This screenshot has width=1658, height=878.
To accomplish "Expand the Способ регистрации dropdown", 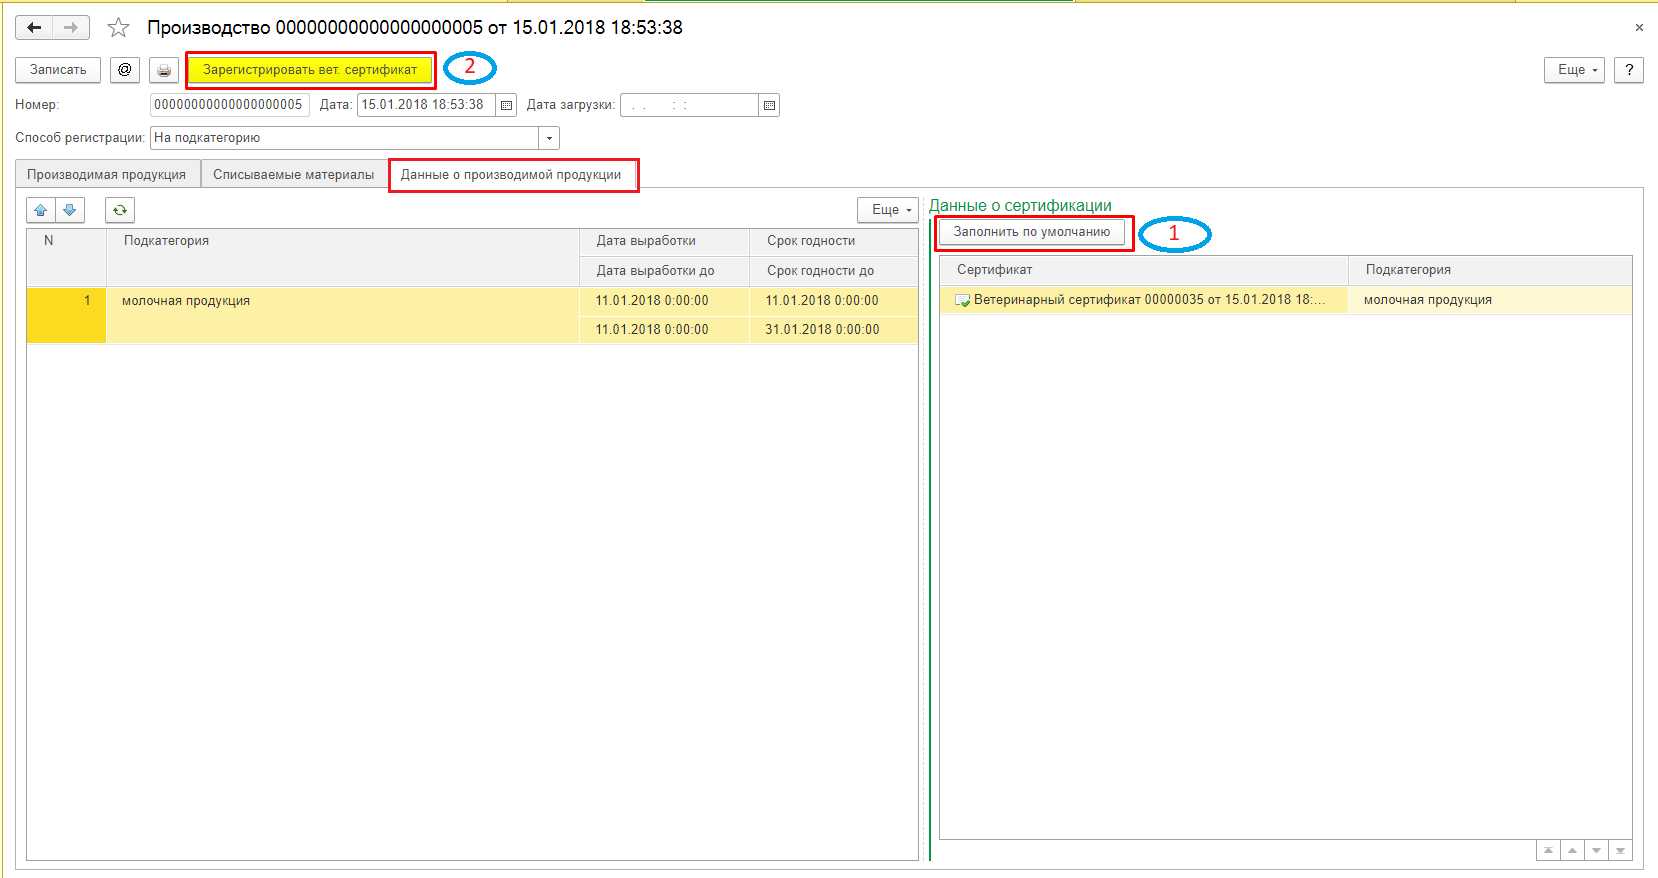I will pyautogui.click(x=549, y=138).
